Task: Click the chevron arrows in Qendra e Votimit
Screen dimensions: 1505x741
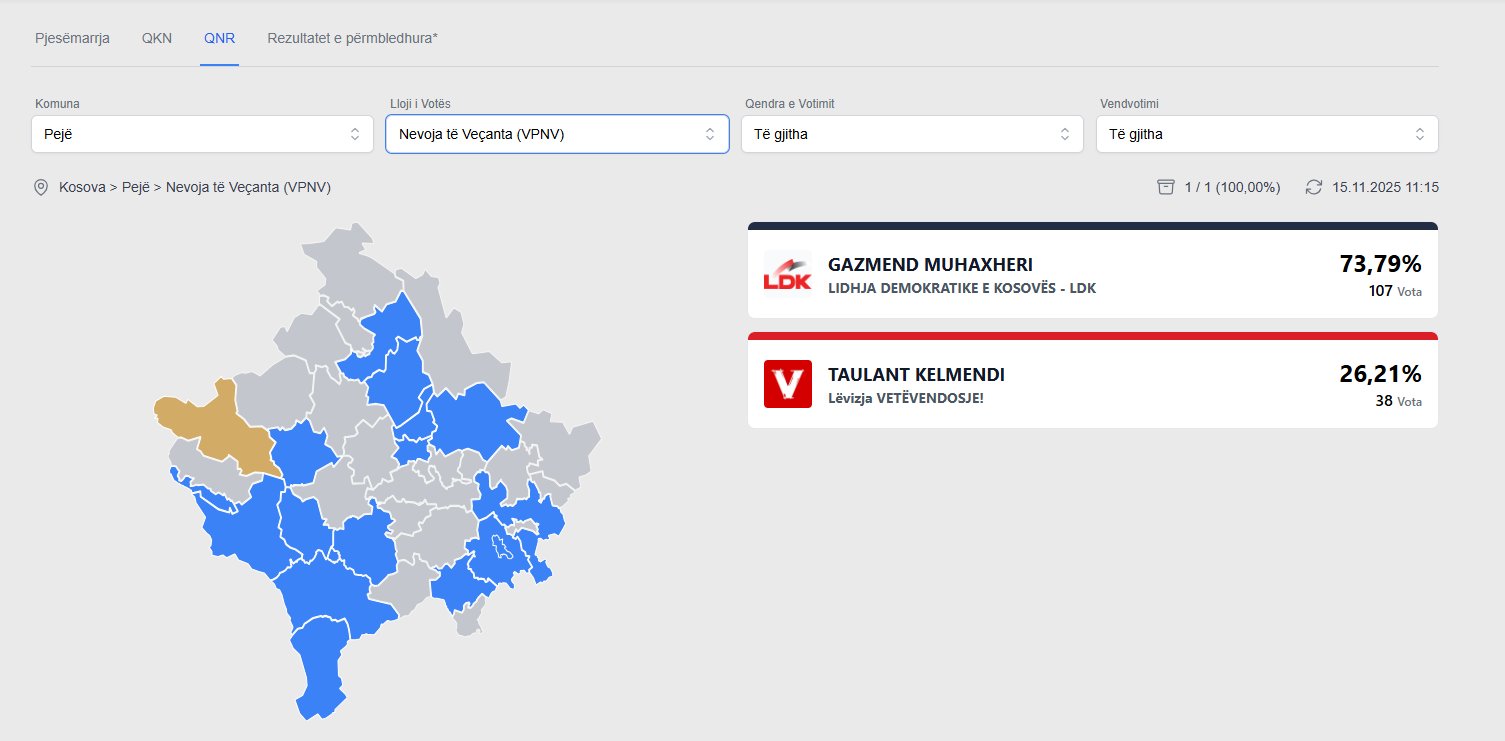Action: (1064, 134)
